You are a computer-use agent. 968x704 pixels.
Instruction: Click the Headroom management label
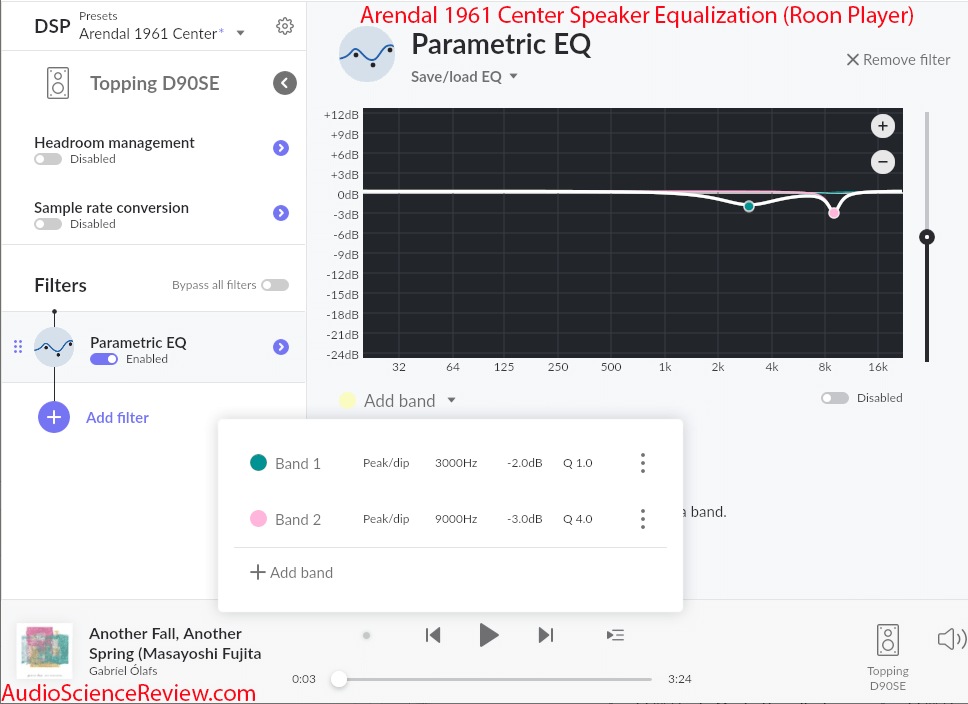coord(114,143)
